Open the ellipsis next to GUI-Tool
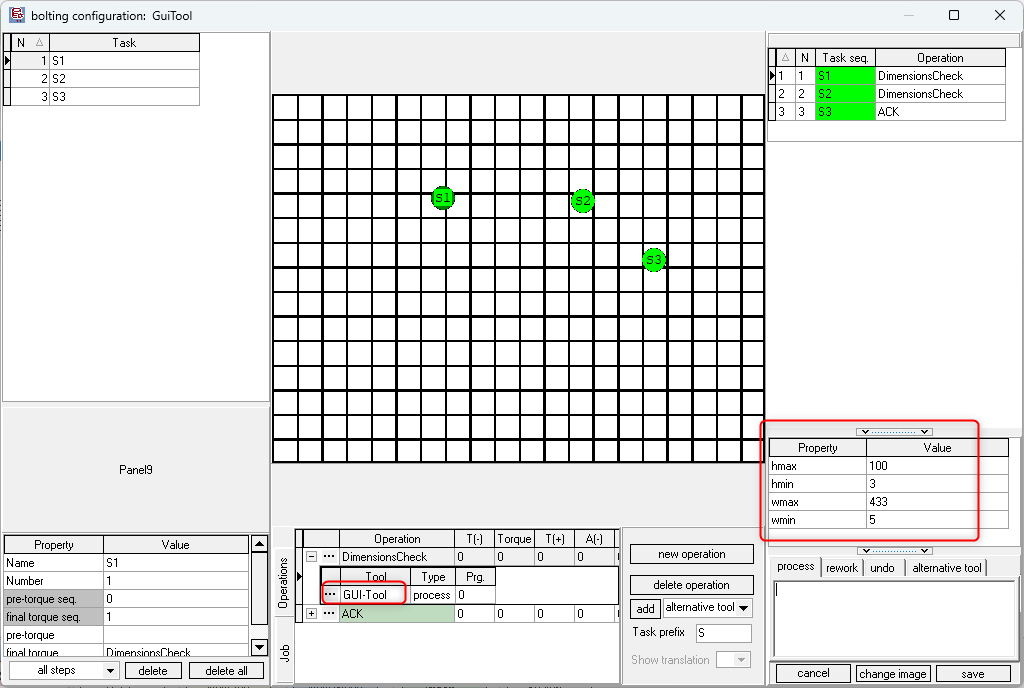The image size is (1024, 688). [x=330, y=595]
